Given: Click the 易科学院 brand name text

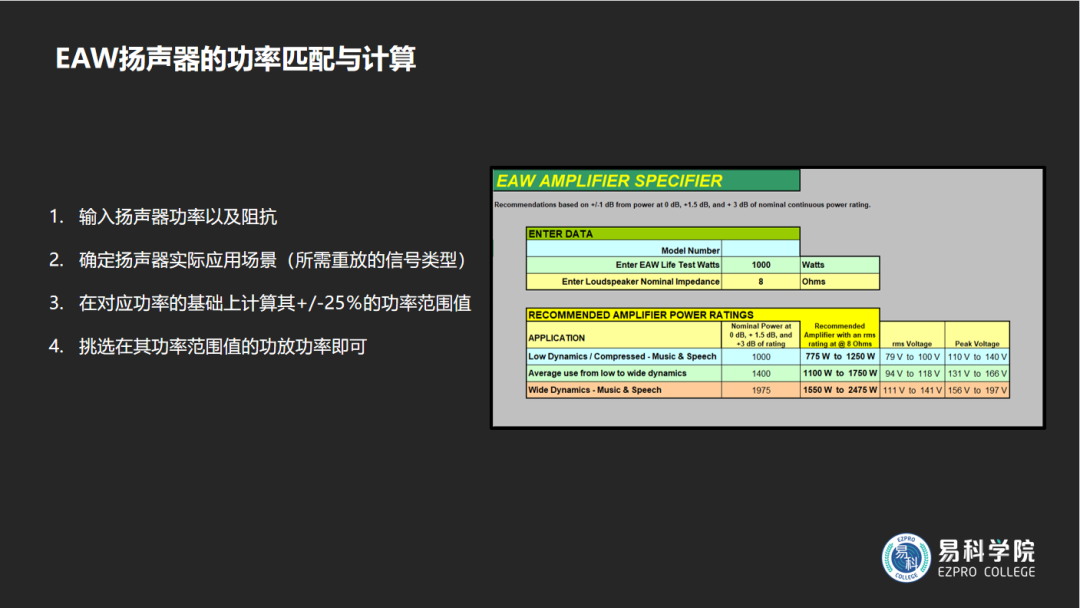Looking at the screenshot, I should (986, 551).
